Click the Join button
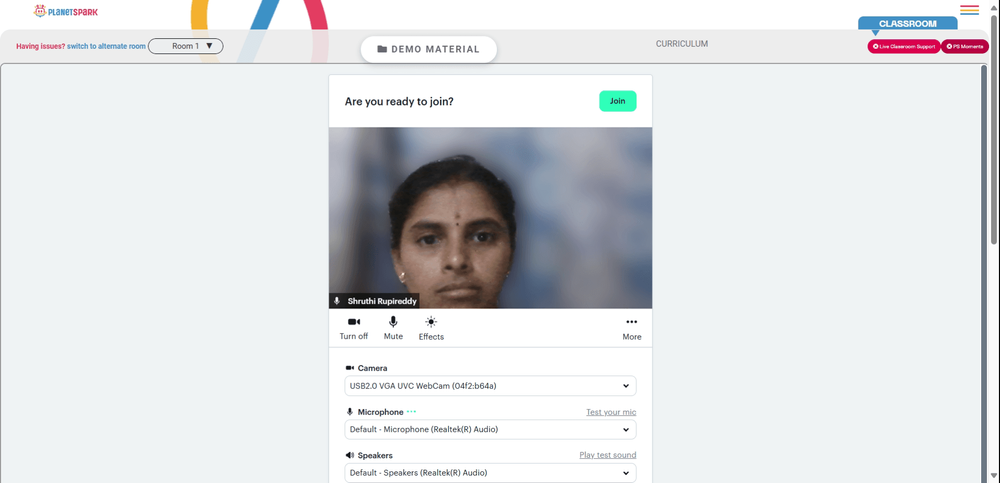Screen dimensions: 1000x483 (x=617, y=101)
